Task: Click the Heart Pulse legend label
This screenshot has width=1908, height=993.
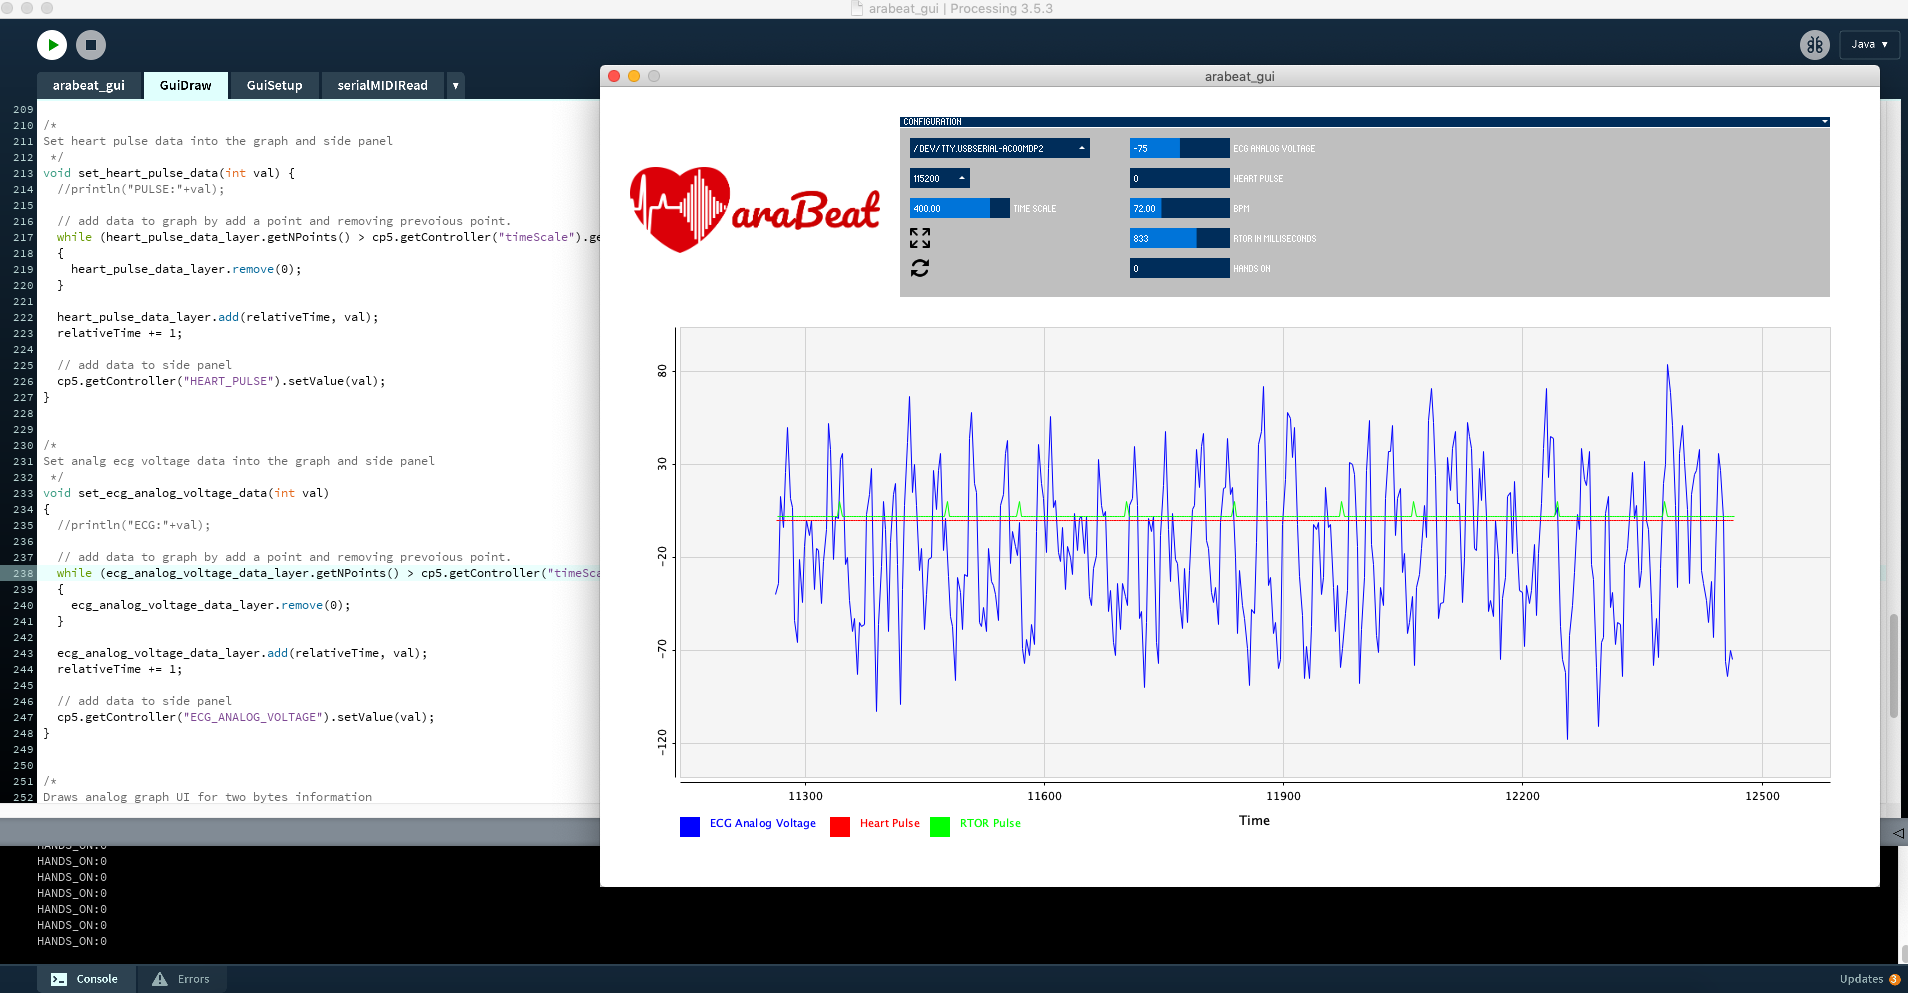Action: coord(890,823)
